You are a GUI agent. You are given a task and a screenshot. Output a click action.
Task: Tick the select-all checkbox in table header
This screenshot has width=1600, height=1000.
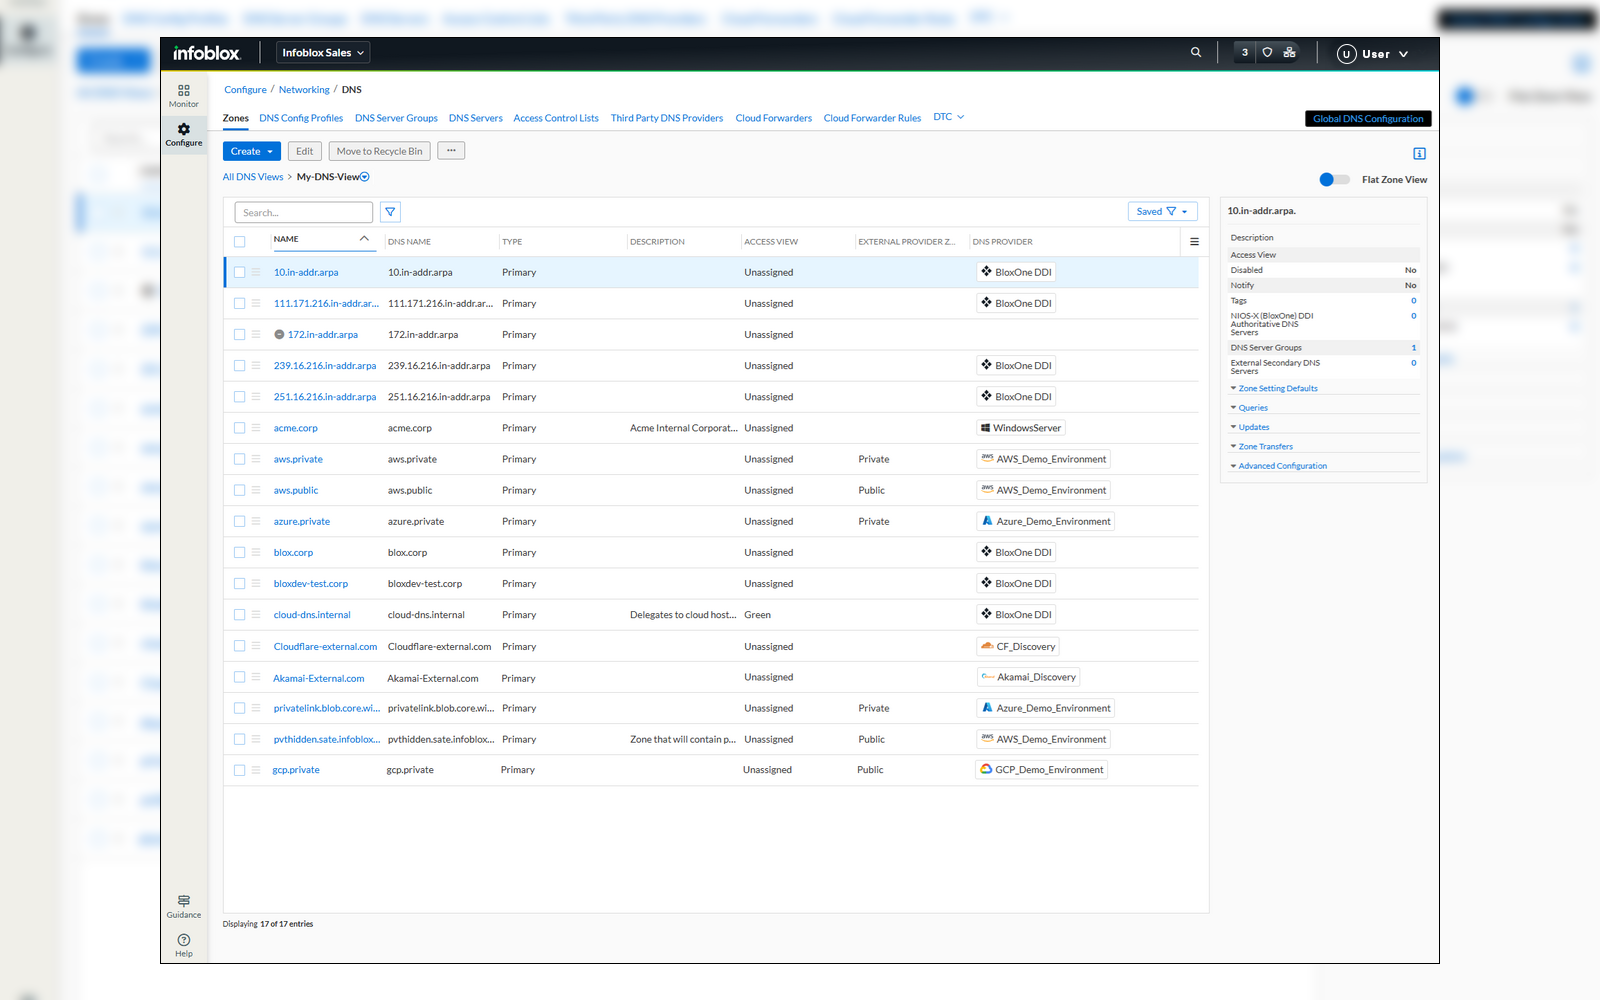[x=240, y=242]
